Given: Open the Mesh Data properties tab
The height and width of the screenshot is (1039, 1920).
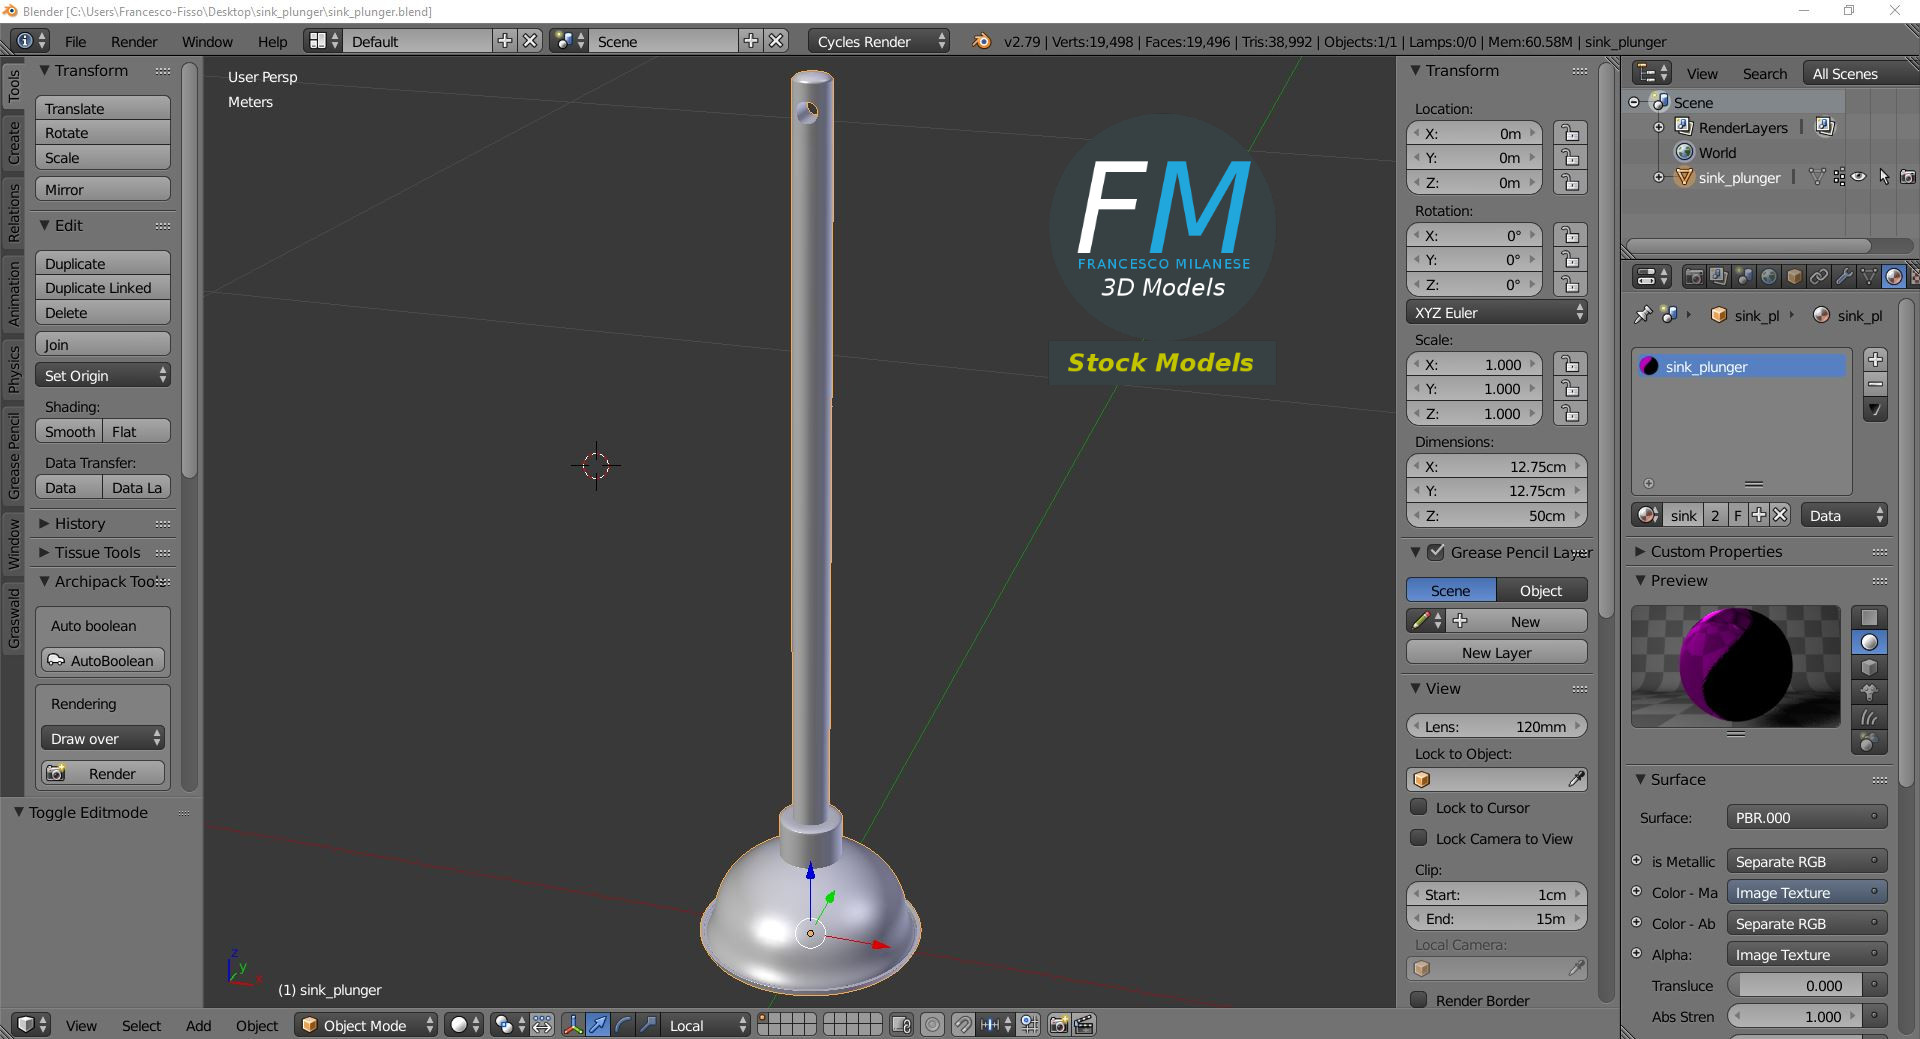Looking at the screenshot, I should pos(1869,277).
